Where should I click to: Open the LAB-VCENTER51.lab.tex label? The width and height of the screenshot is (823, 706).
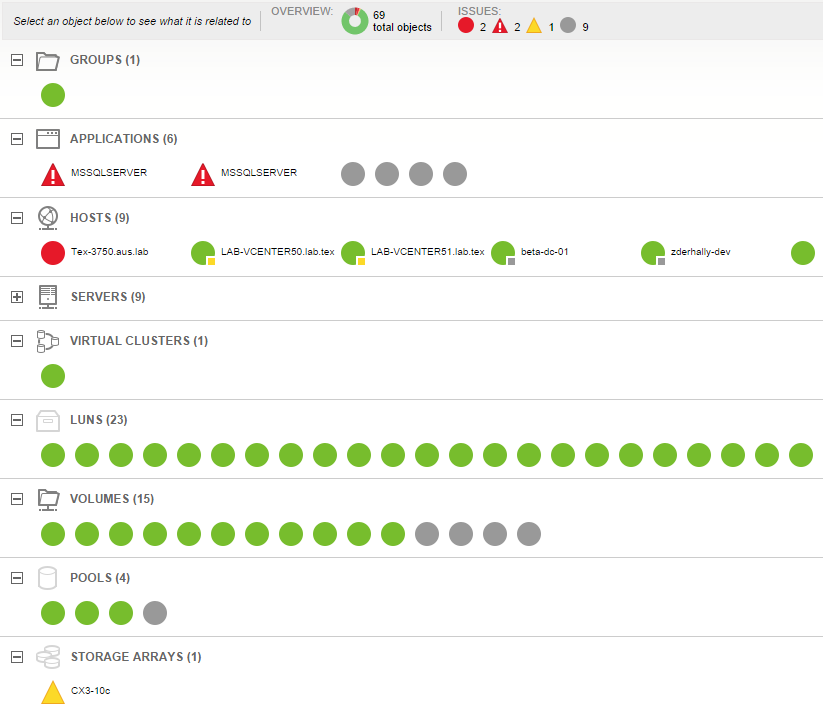pos(428,252)
